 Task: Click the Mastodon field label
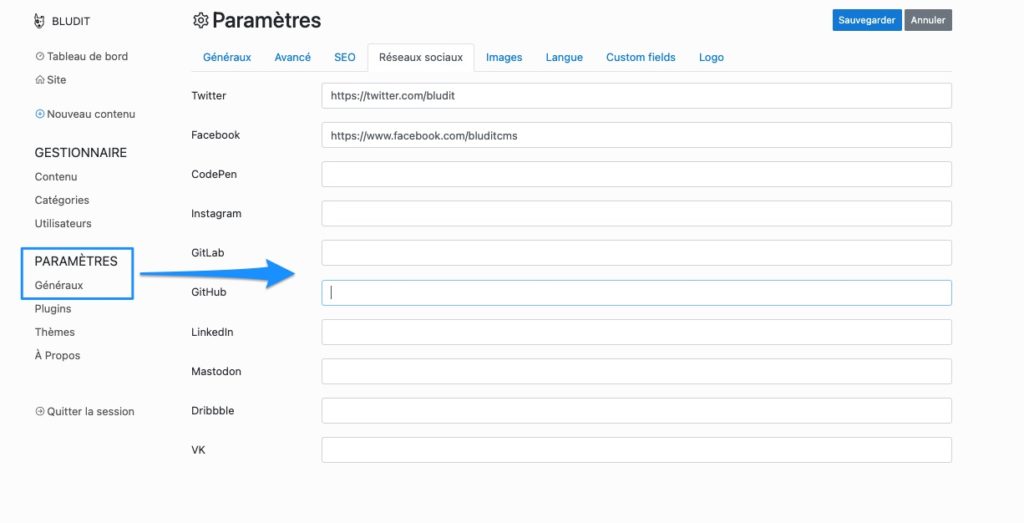(216, 371)
